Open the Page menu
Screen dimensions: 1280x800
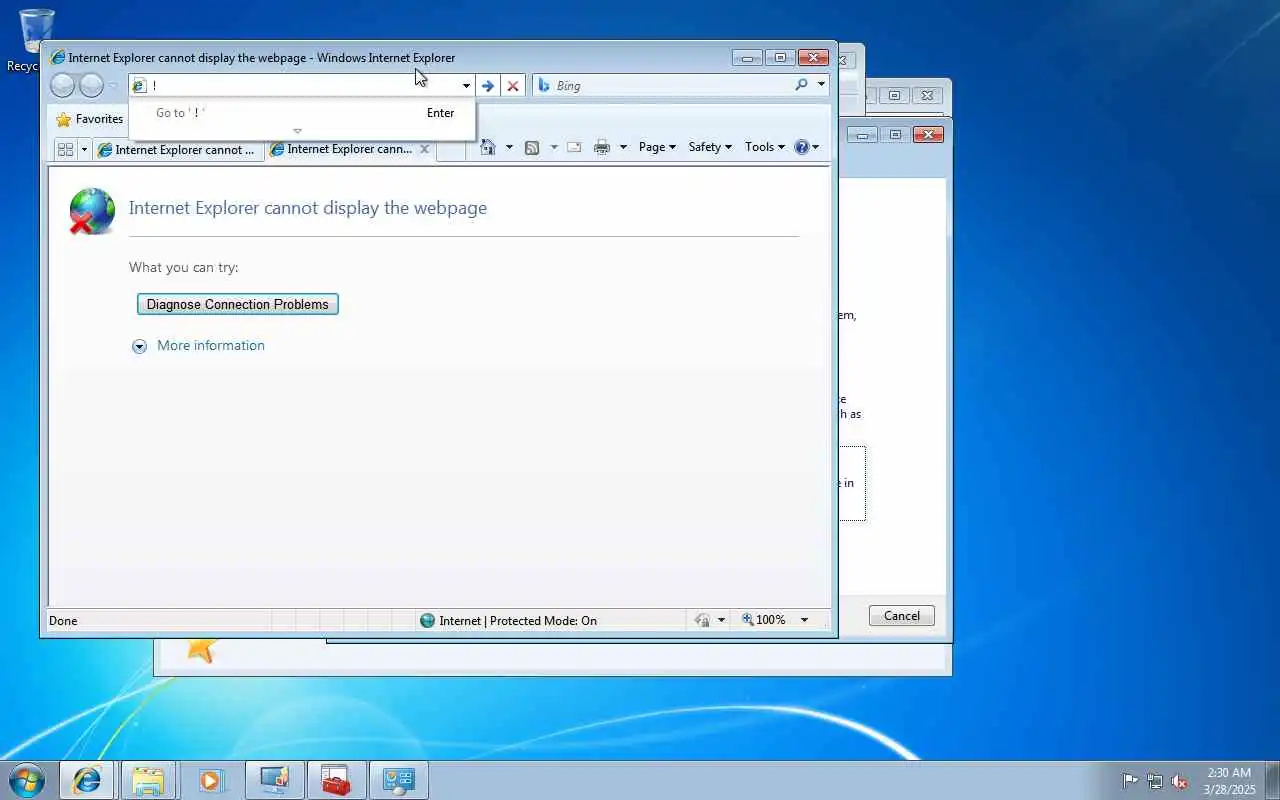click(x=657, y=147)
